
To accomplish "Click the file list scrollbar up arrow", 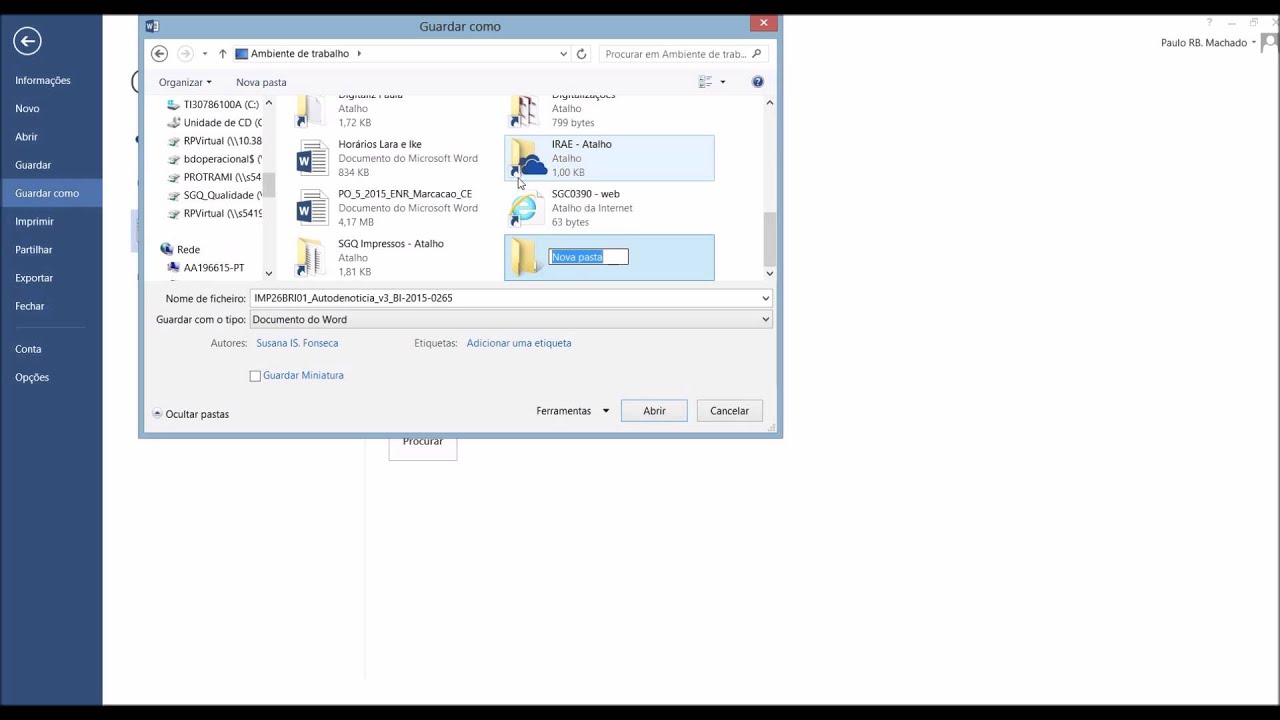I will point(769,102).
